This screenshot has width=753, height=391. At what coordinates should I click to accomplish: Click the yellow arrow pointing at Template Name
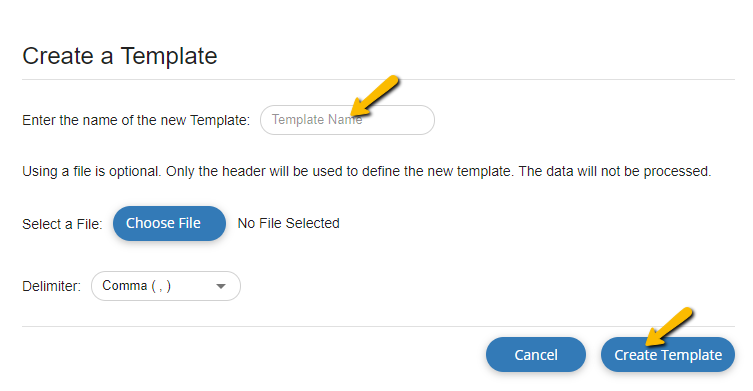(375, 96)
